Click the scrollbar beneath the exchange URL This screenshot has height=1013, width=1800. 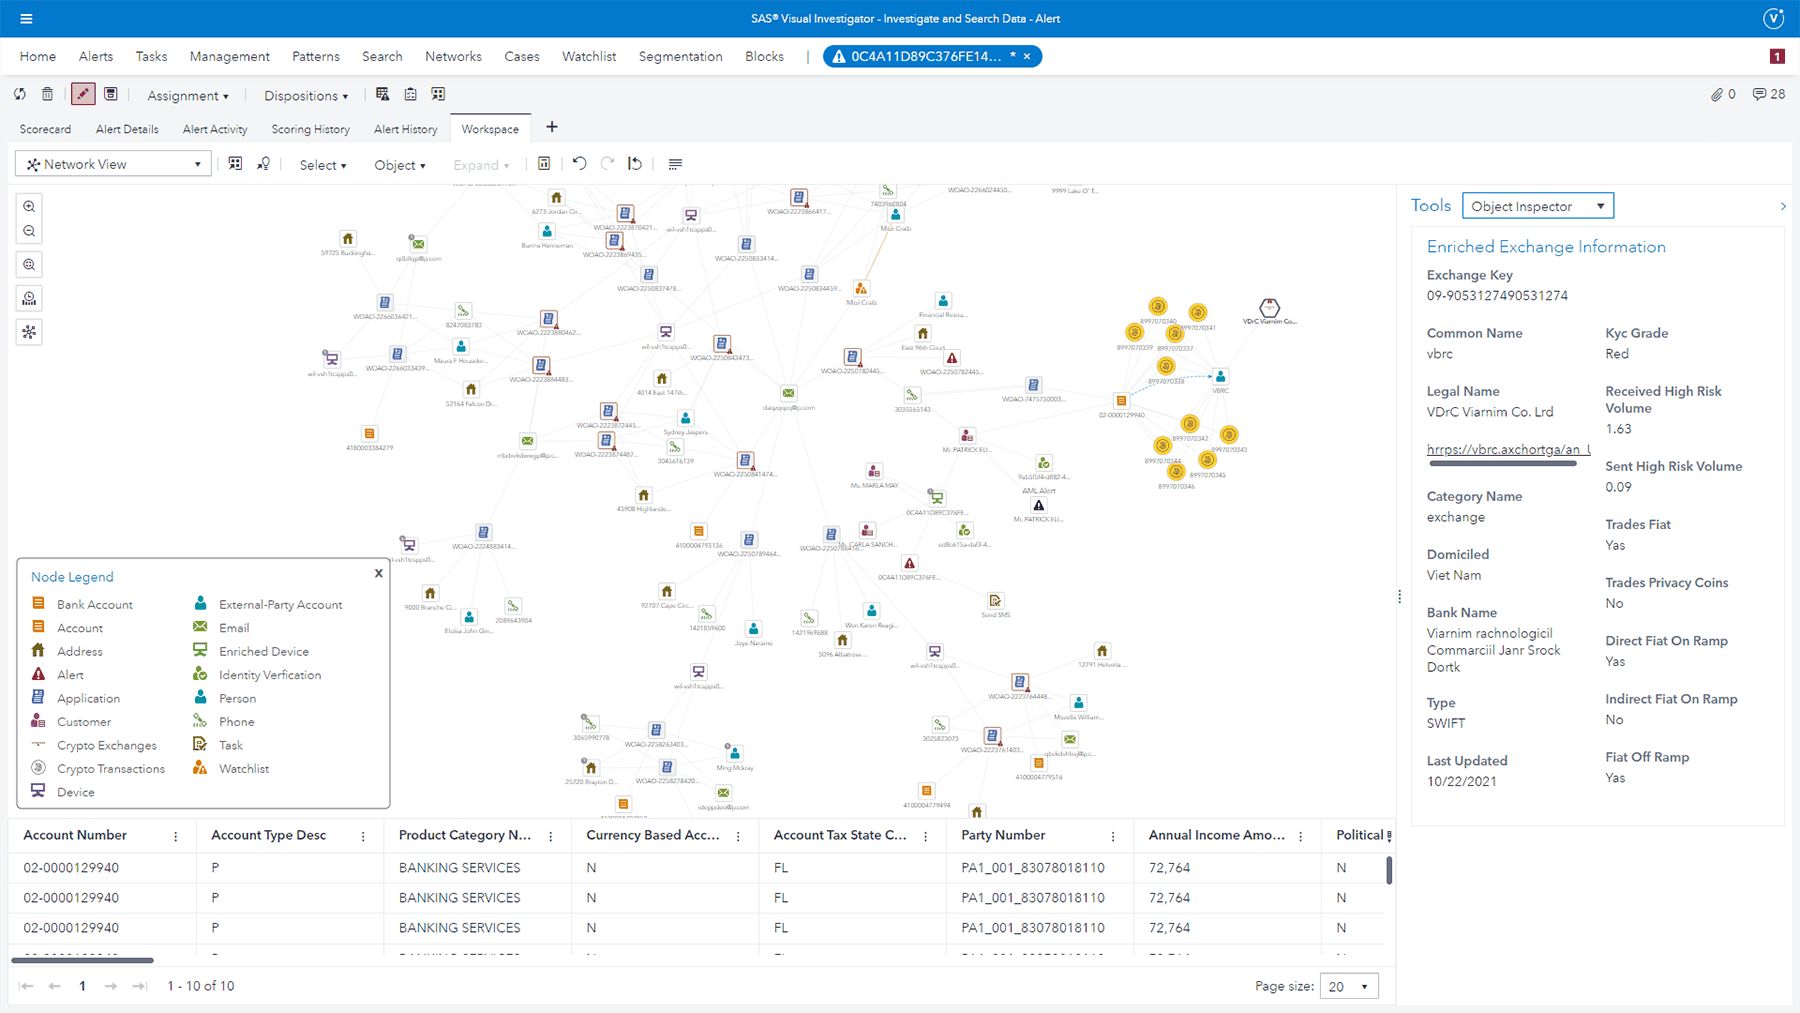tap(1503, 464)
